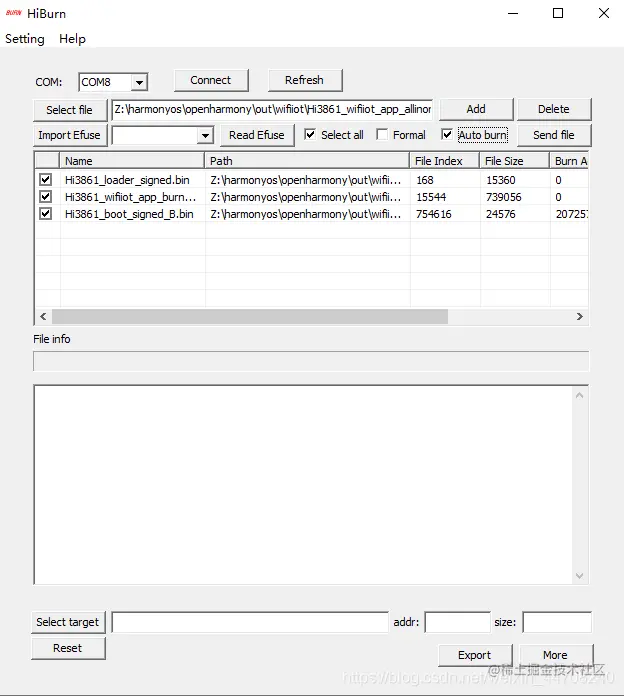Click the Delete button
This screenshot has height=696, width=624.
pos(554,109)
